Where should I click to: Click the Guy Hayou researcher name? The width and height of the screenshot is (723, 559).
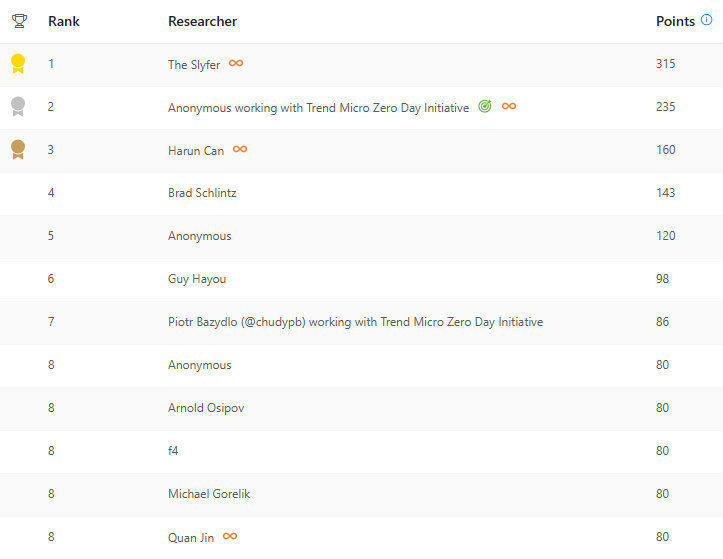(x=197, y=279)
